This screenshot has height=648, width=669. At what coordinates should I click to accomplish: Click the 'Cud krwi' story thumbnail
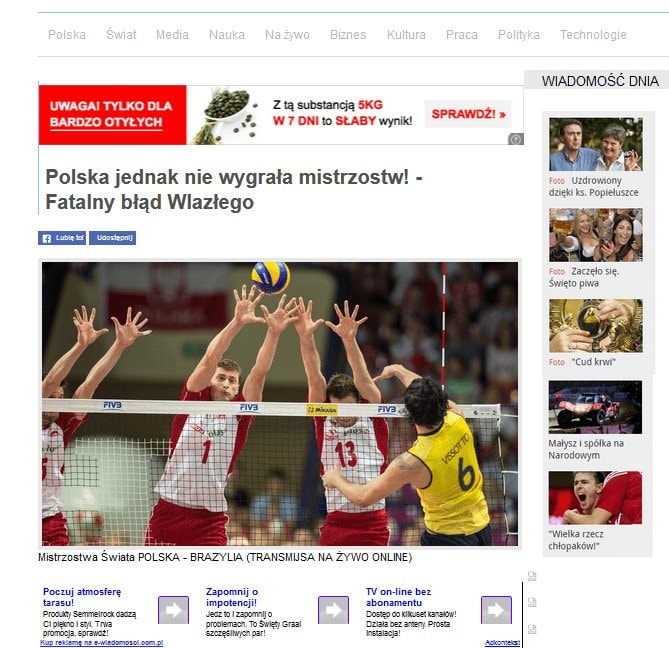tap(595, 326)
